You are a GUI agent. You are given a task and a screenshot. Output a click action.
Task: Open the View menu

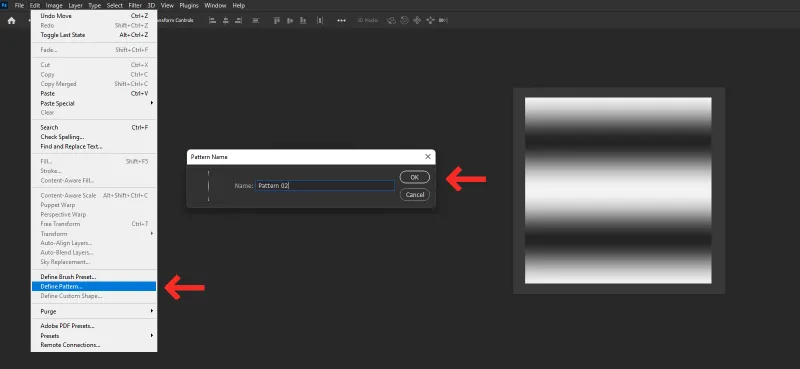click(x=167, y=6)
